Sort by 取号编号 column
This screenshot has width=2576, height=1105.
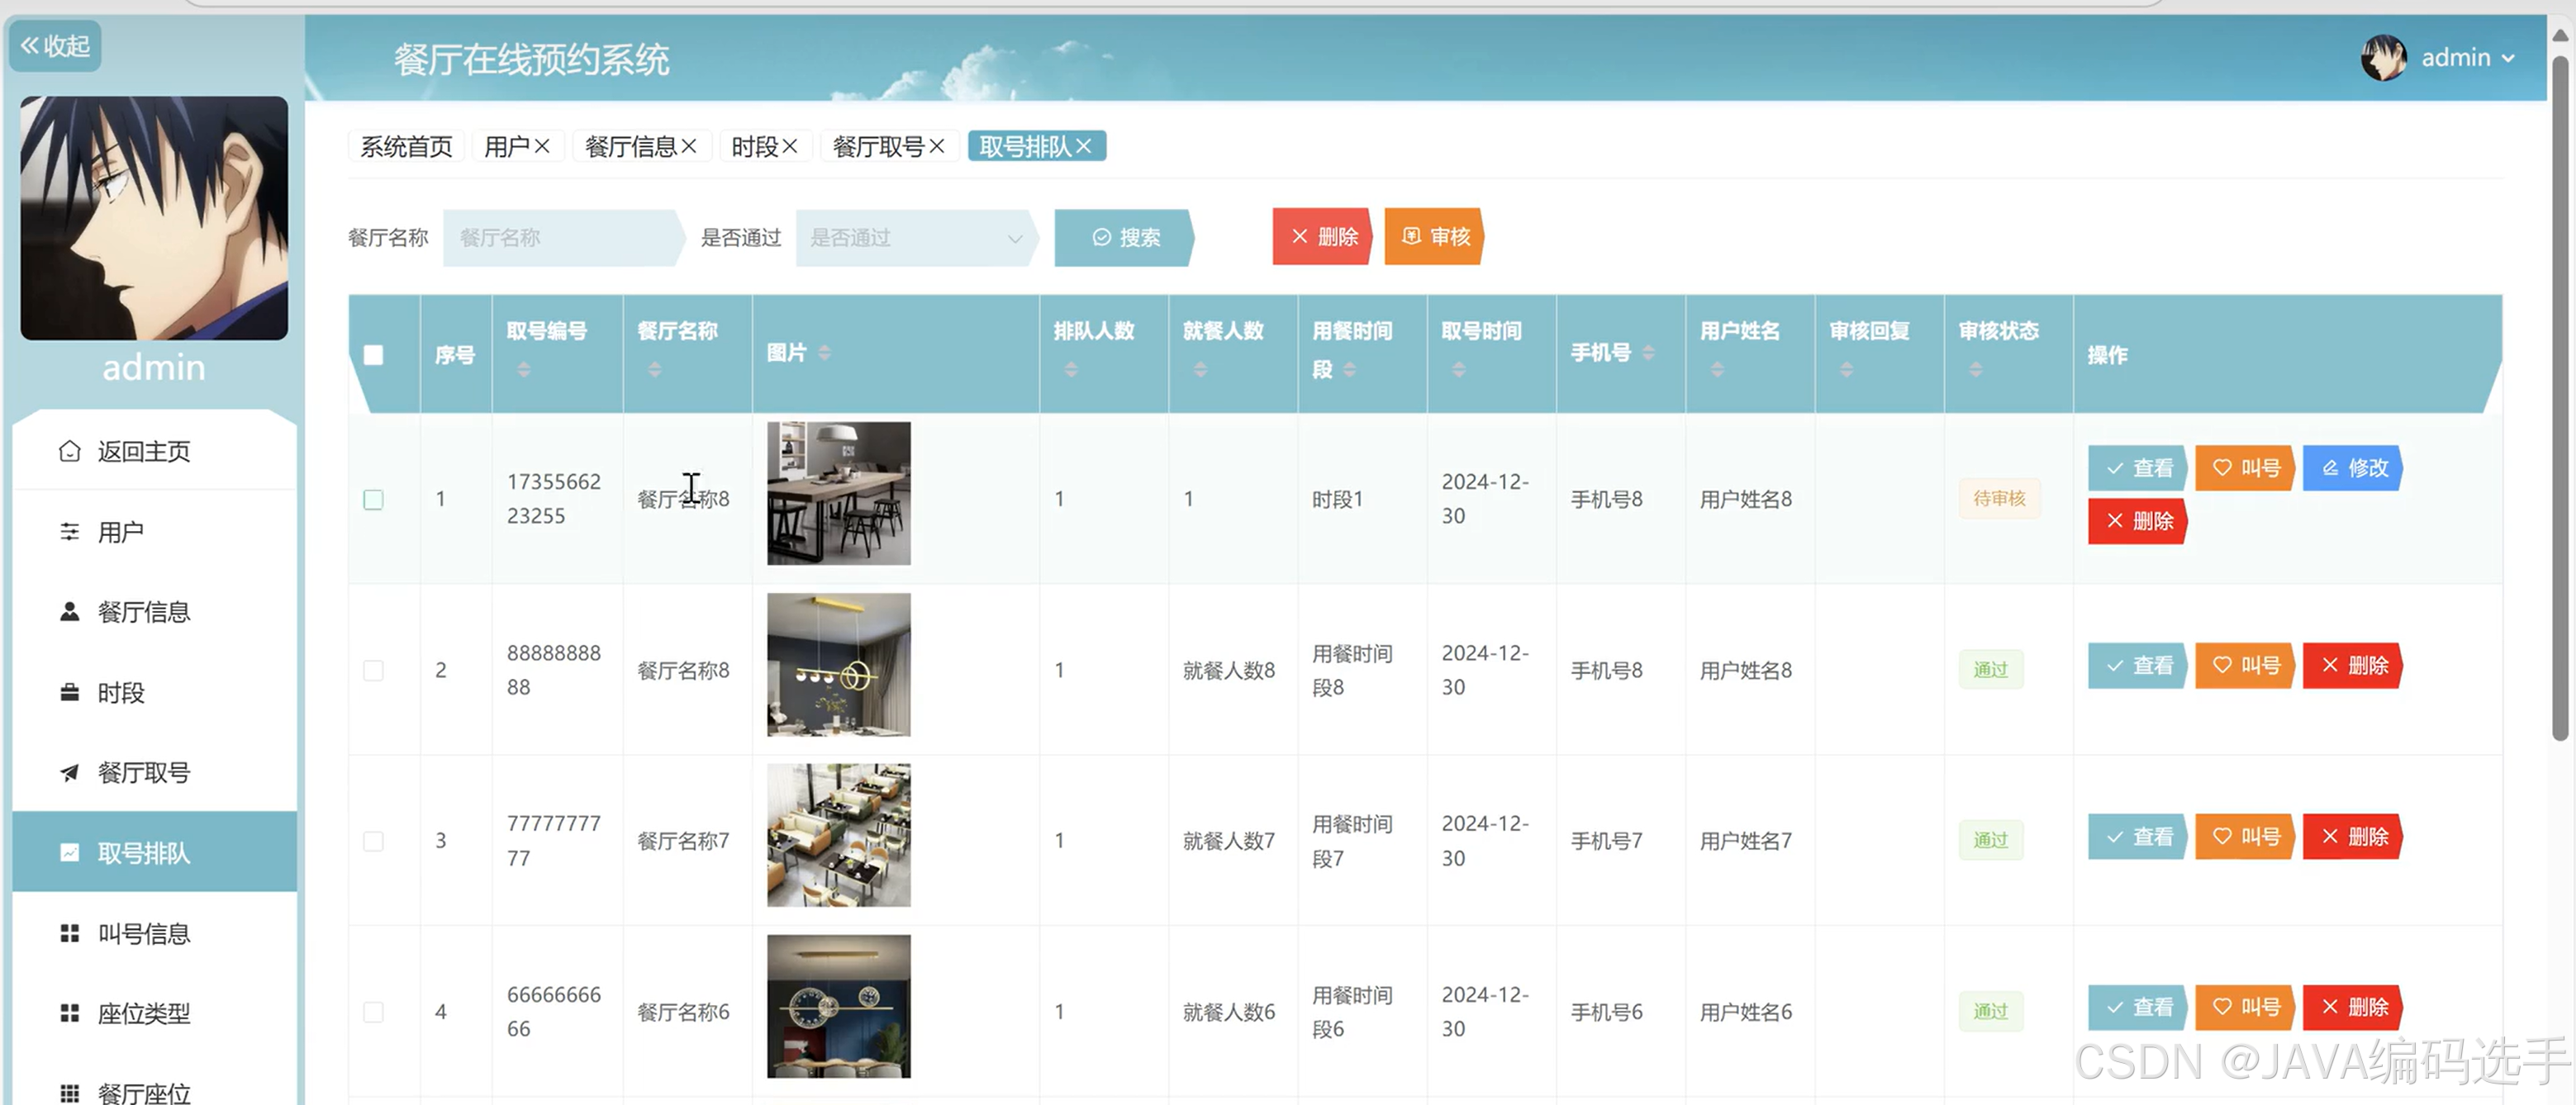524,371
